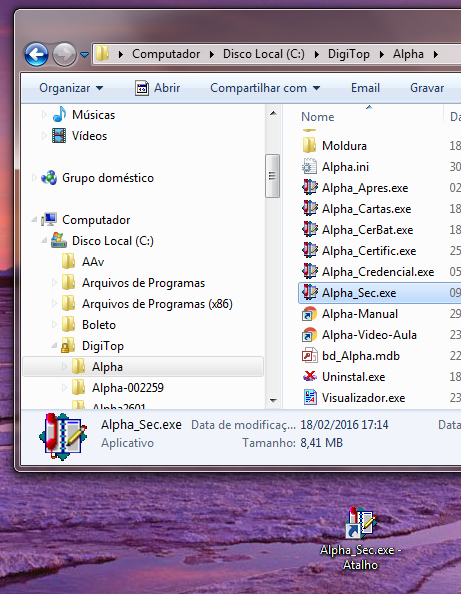Click the Grupo doméstico icon
The width and height of the screenshot is (461, 594).
click(49, 177)
